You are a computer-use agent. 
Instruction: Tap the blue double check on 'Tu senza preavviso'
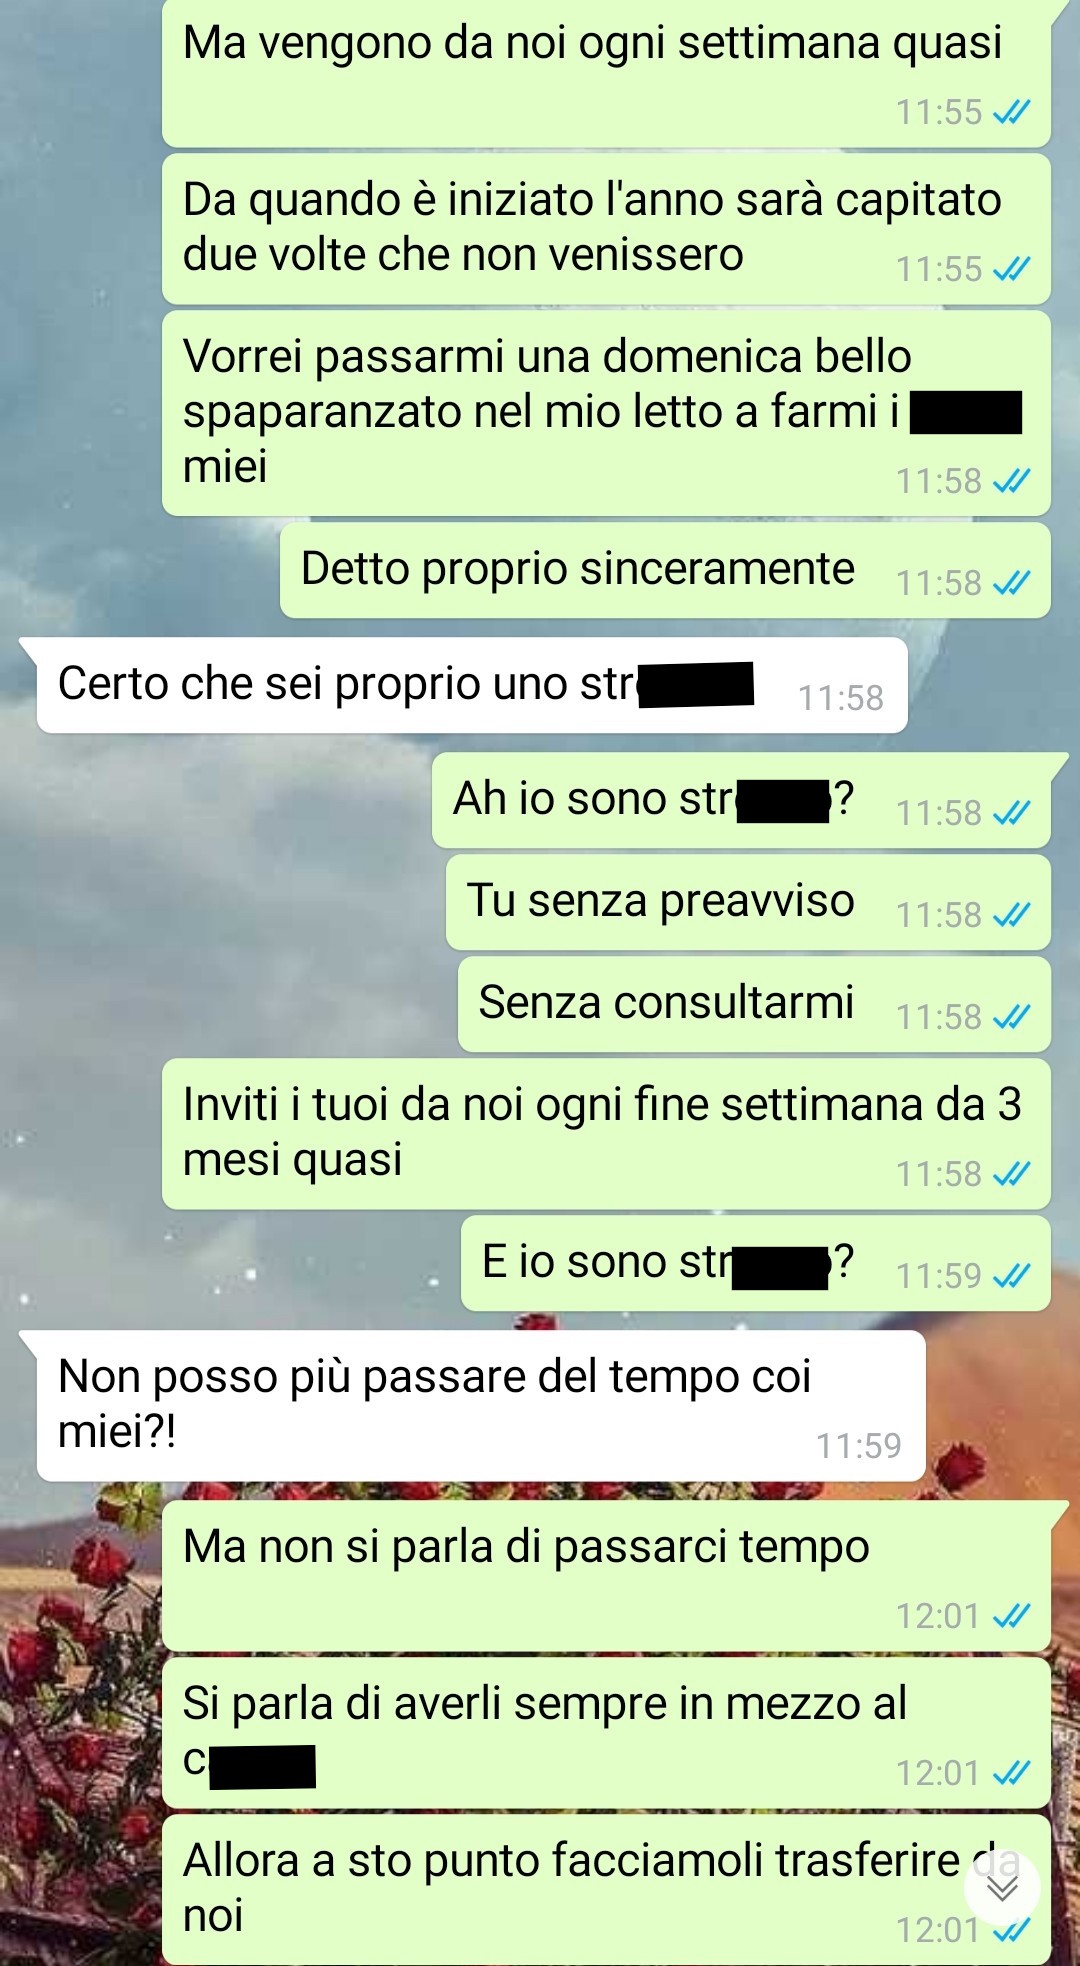coord(1011,915)
